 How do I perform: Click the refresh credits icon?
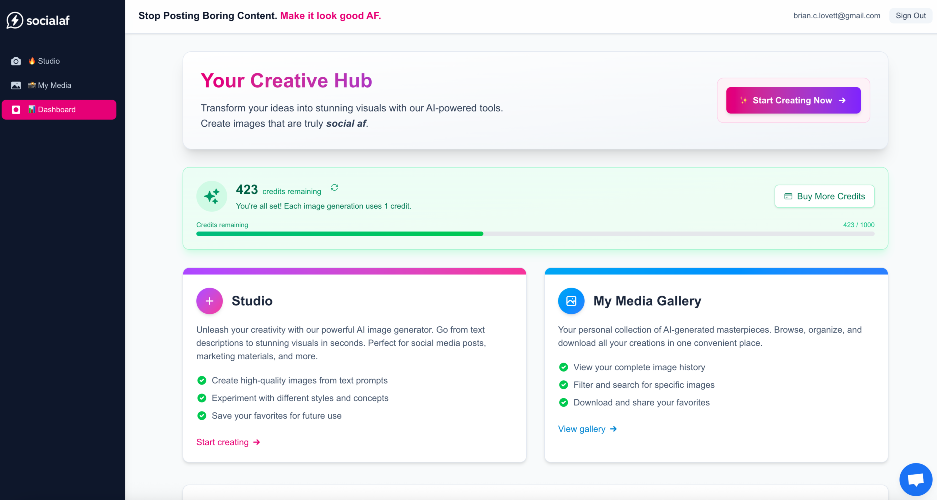click(334, 187)
